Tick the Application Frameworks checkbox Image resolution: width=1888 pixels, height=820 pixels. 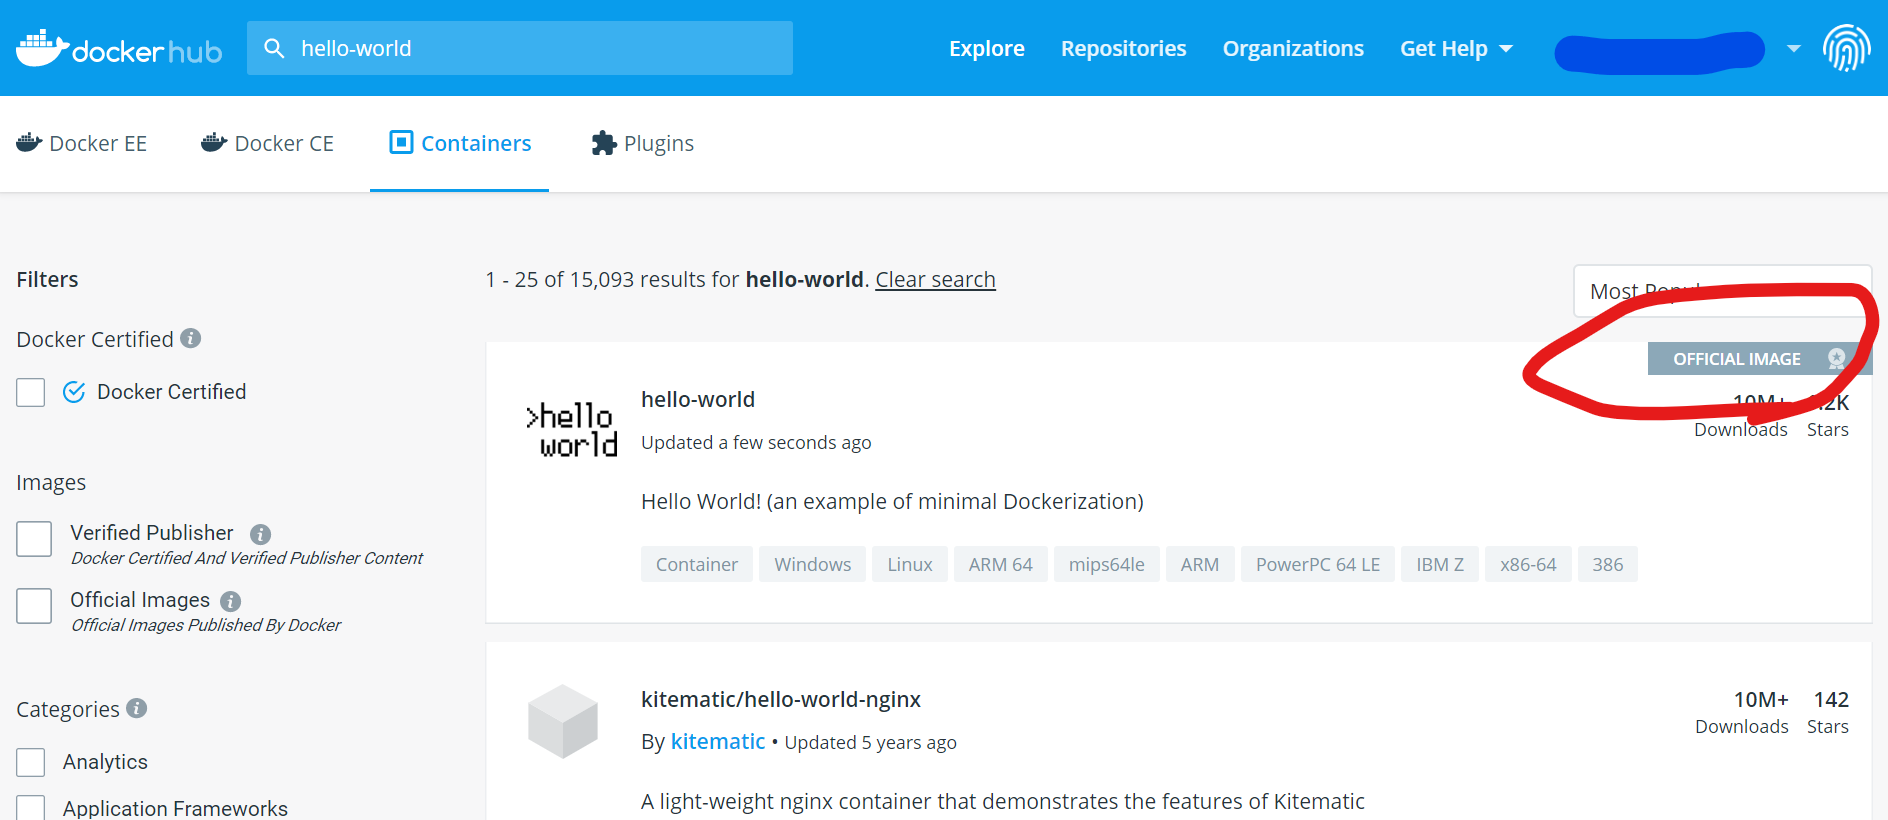tap(31, 808)
